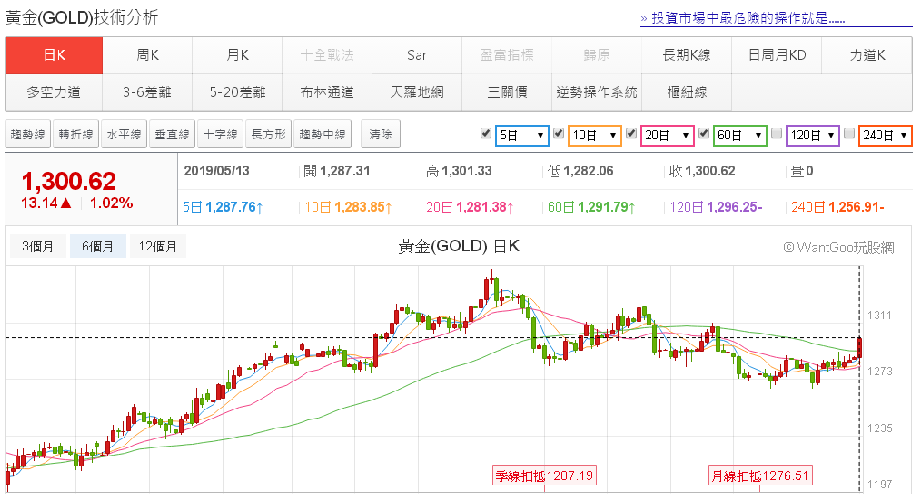Set chart range to 3個月
Image resolution: width=914 pixels, height=494 pixels.
click(40, 246)
